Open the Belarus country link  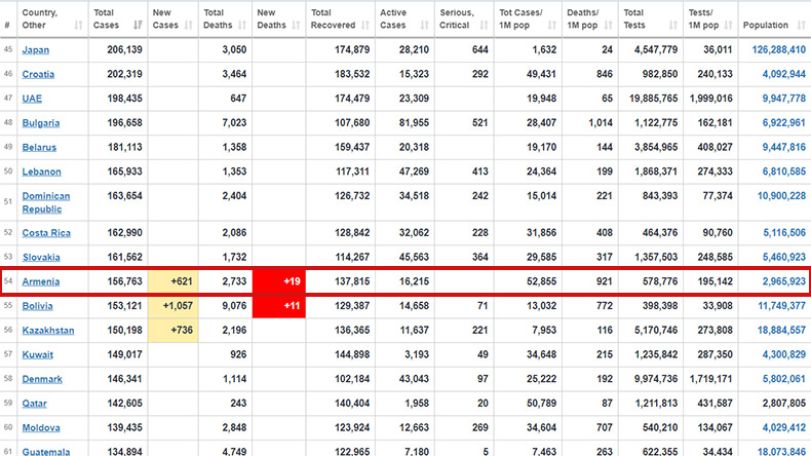click(39, 147)
